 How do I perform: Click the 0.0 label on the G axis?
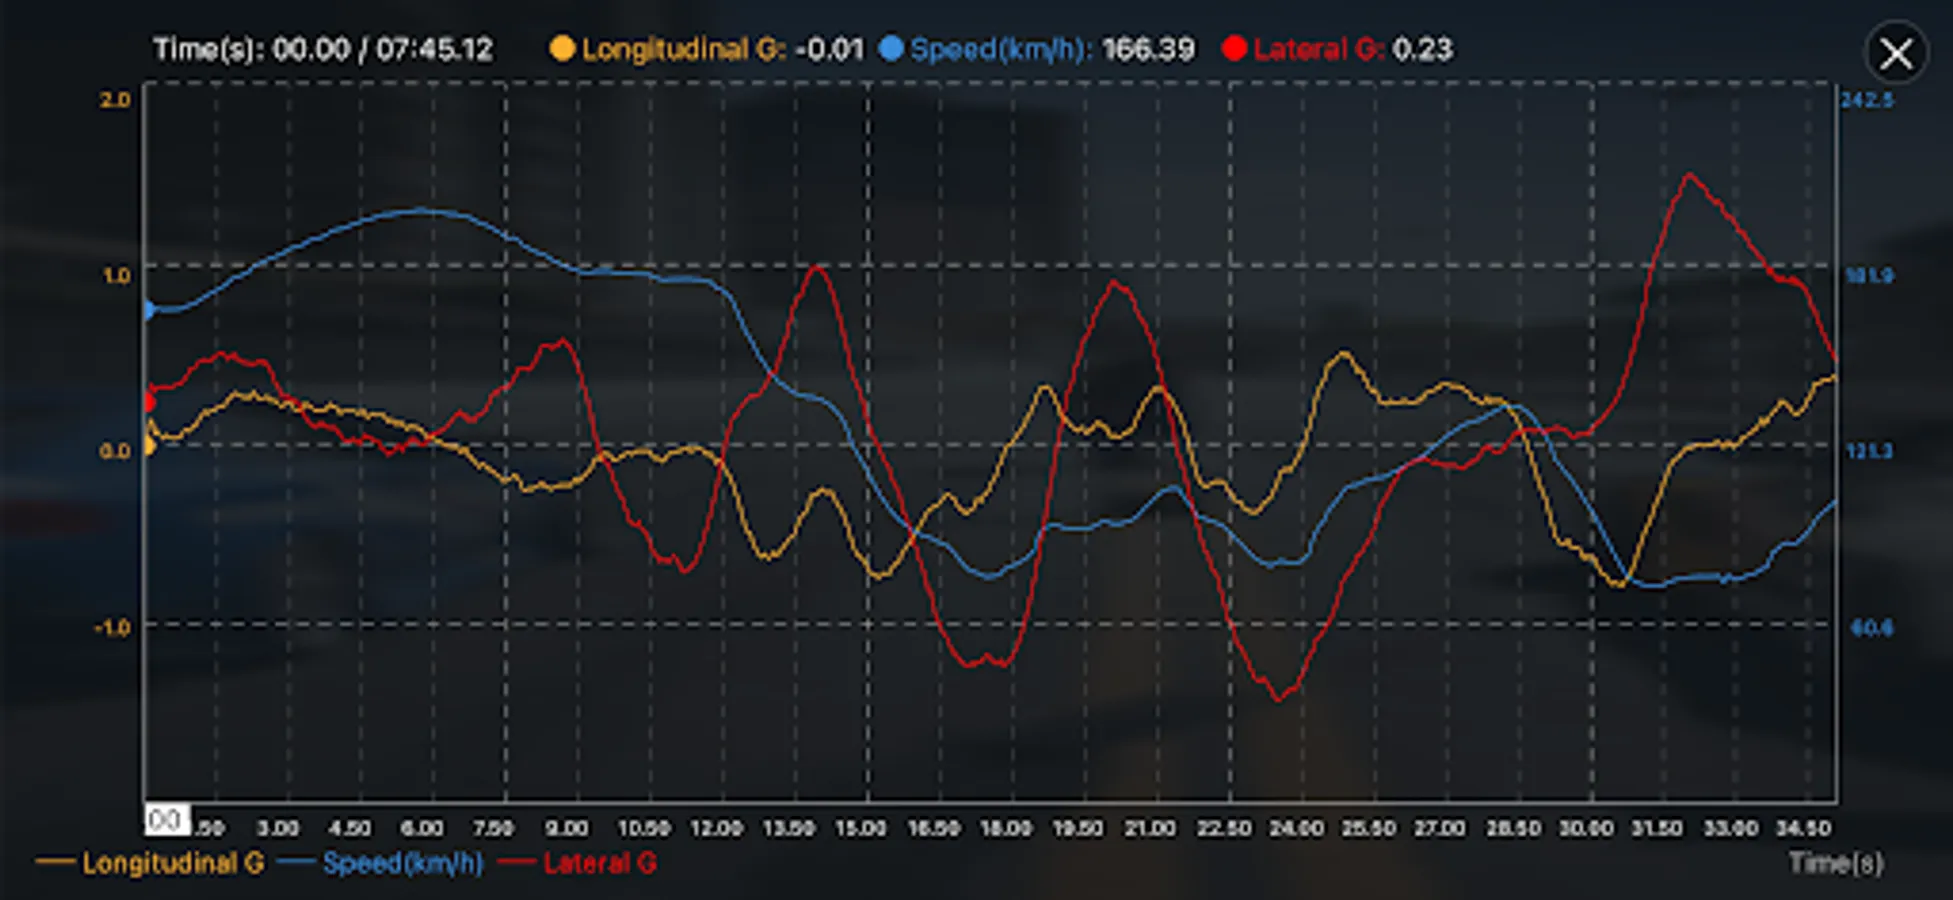(115, 451)
